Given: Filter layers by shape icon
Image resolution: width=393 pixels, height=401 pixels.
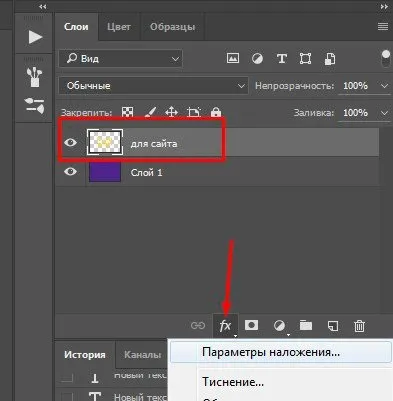Looking at the screenshot, I should [x=305, y=59].
